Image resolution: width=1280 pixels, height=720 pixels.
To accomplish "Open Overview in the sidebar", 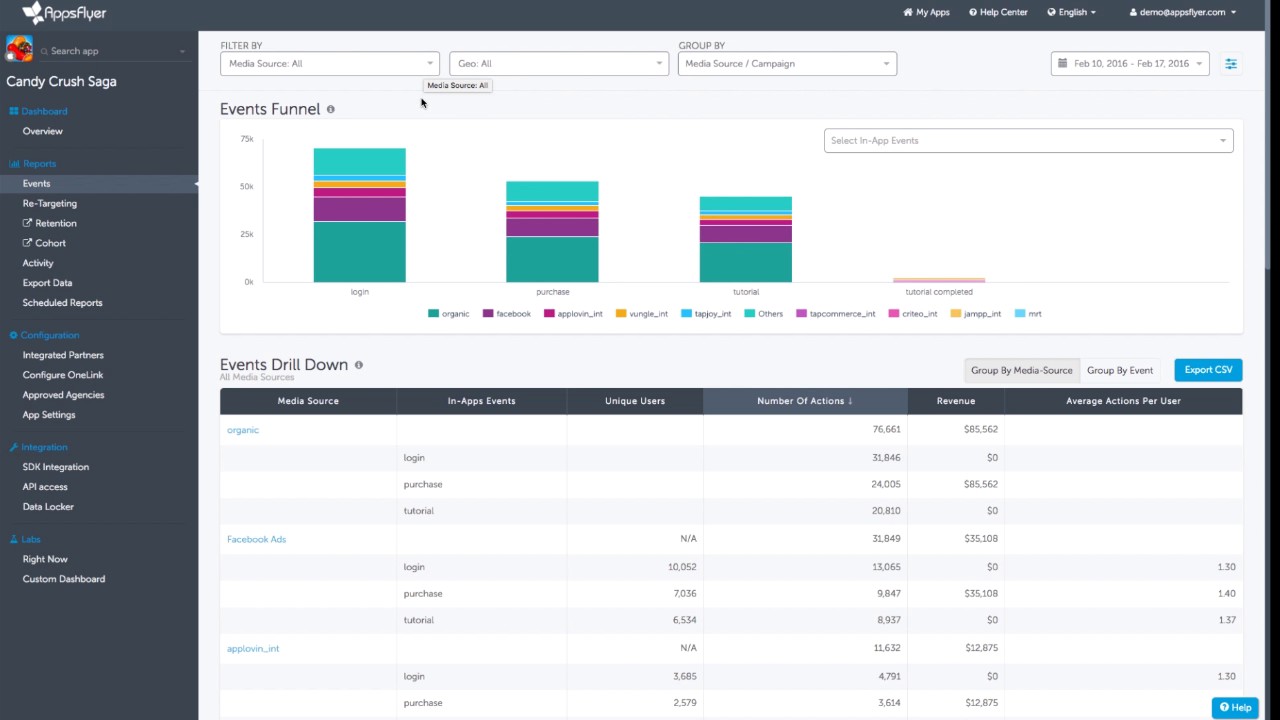I will click(x=43, y=131).
